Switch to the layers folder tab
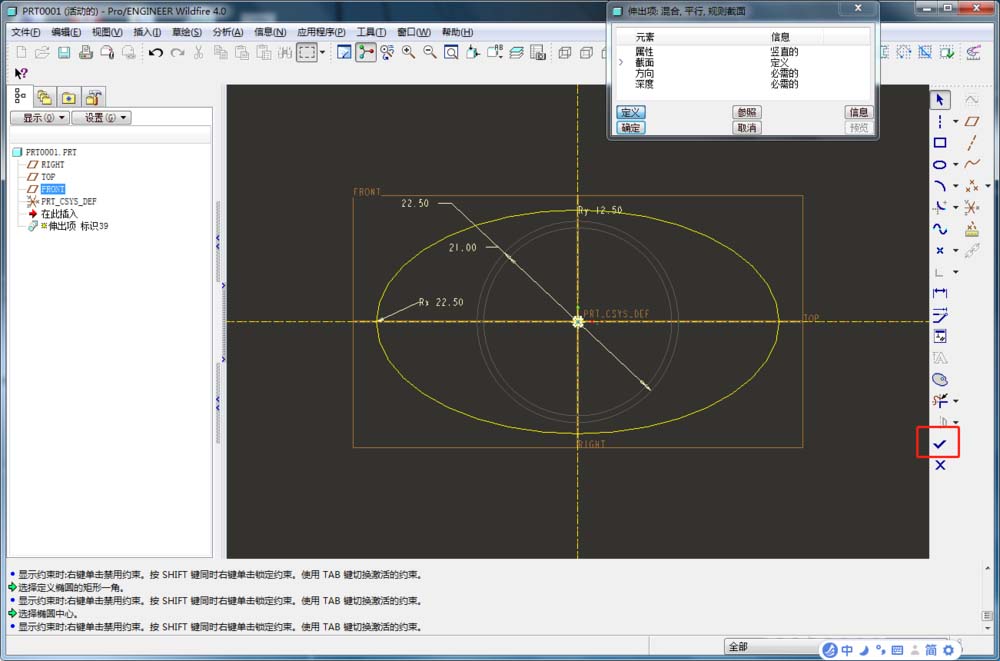Viewport: 1000px width, 661px height. tap(45, 98)
